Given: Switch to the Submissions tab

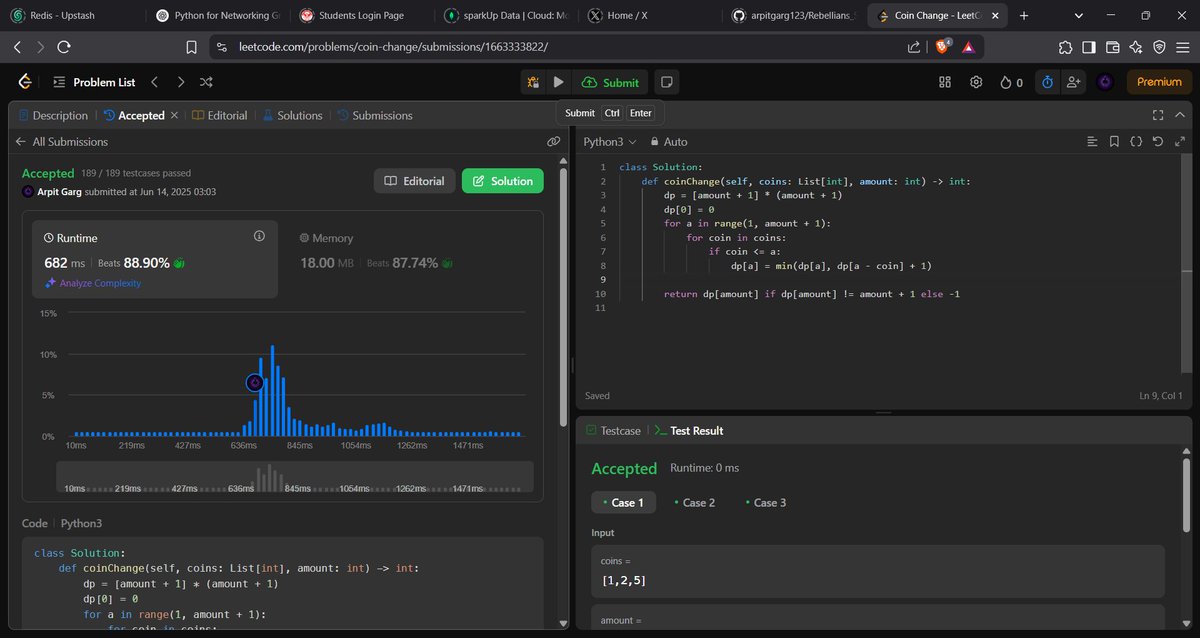Looking at the screenshot, I should (374, 115).
